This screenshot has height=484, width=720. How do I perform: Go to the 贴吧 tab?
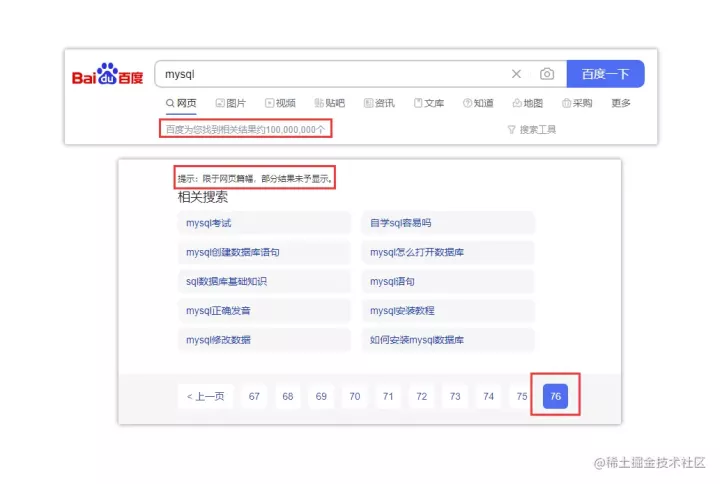coord(329,103)
